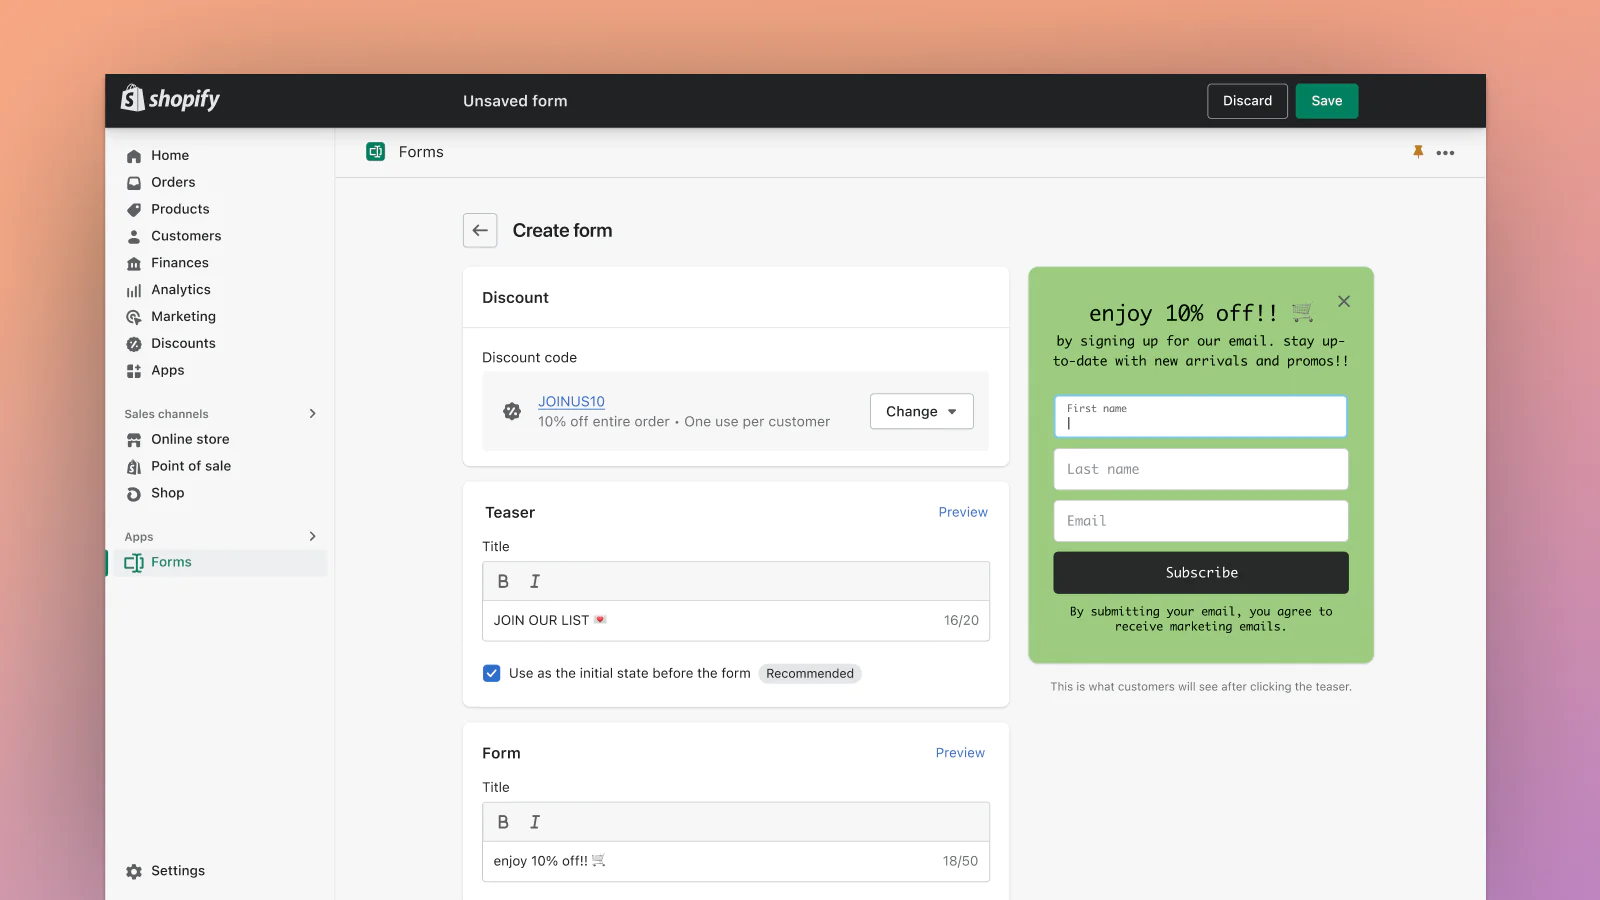Expand the Sales channels section

313,414
